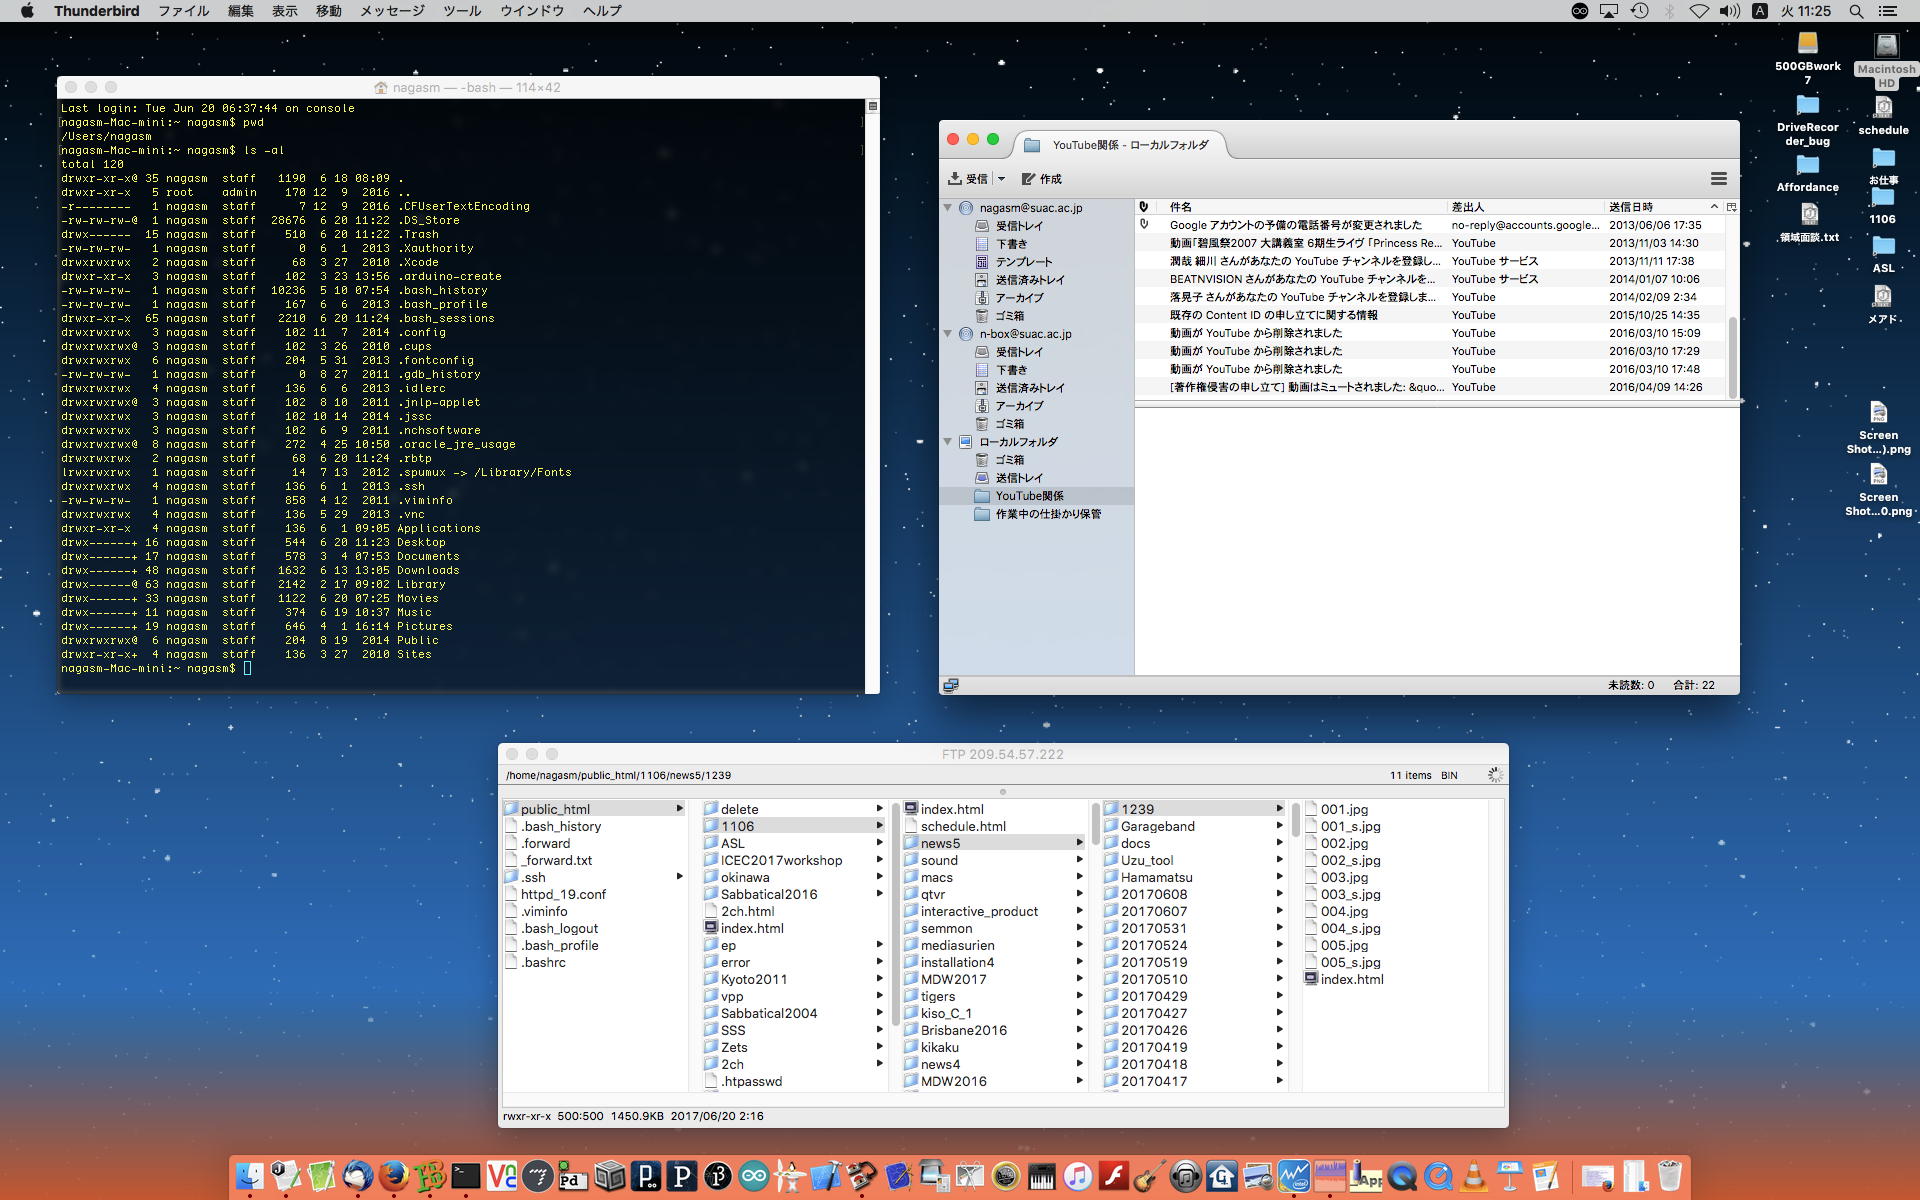Select the .htpasswd file in FTP list
Screen dimensions: 1920x1200
[751, 1081]
